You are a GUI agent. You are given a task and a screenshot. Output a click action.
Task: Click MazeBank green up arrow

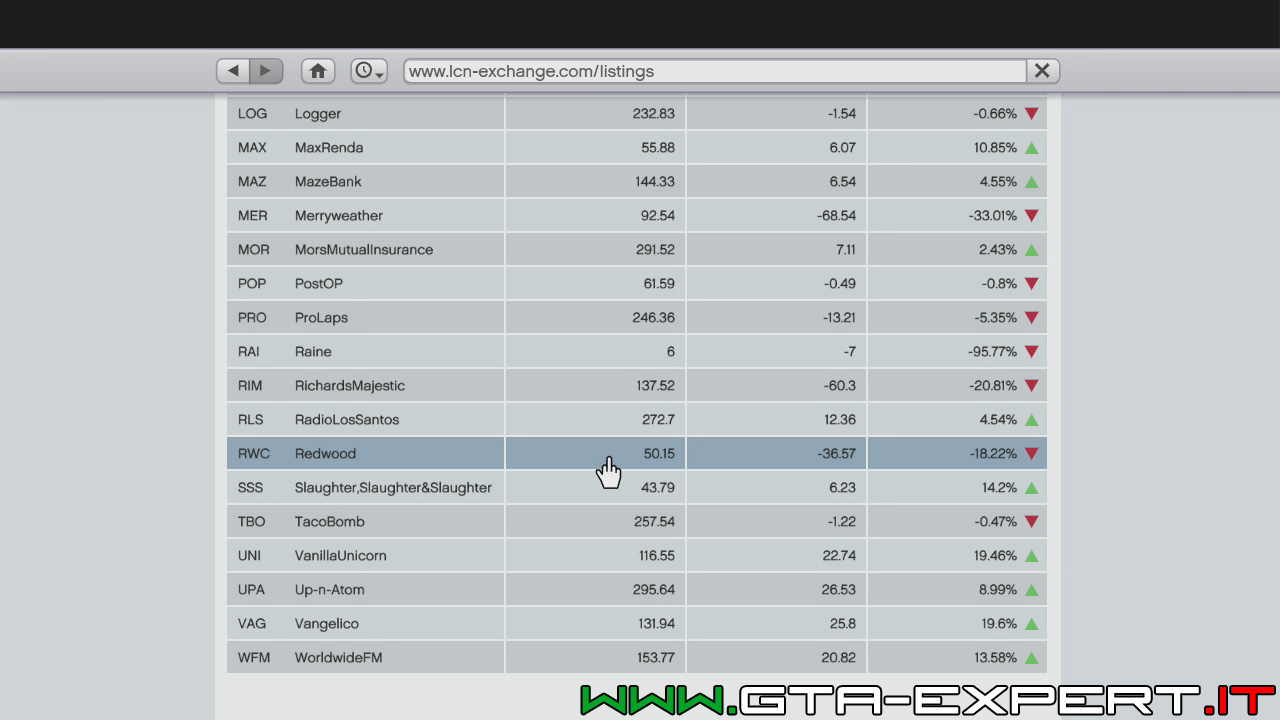[1032, 182]
